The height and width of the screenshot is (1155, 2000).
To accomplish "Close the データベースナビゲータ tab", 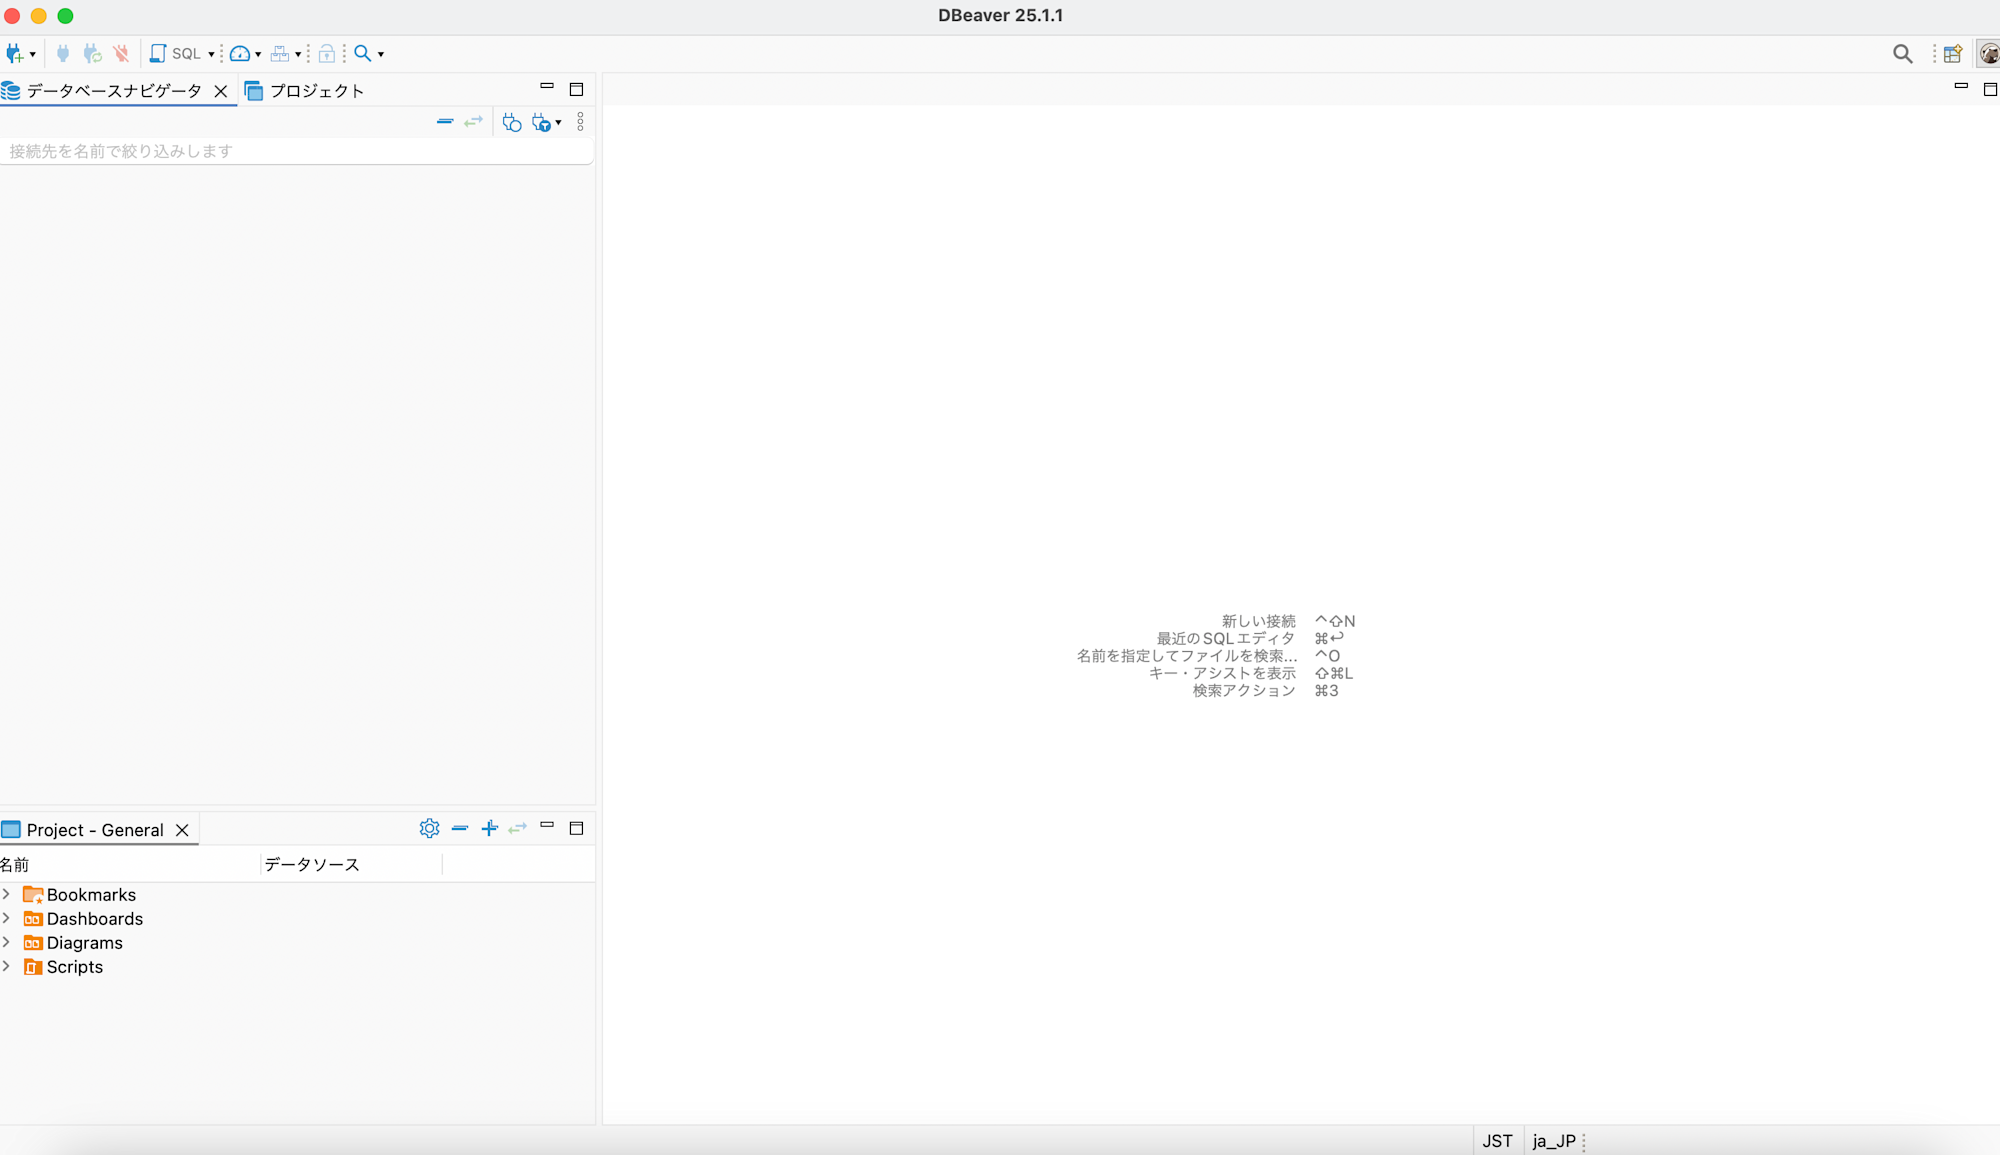I will point(221,91).
